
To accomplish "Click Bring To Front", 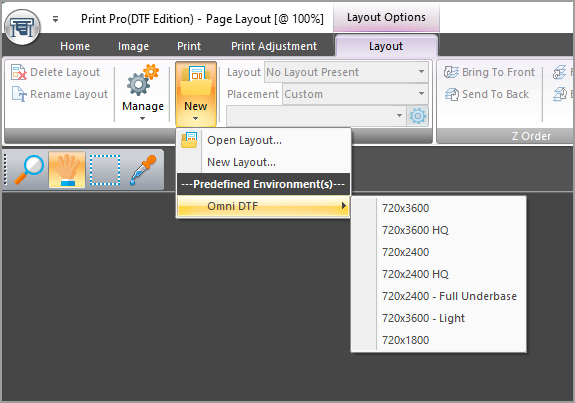I will 489,72.
